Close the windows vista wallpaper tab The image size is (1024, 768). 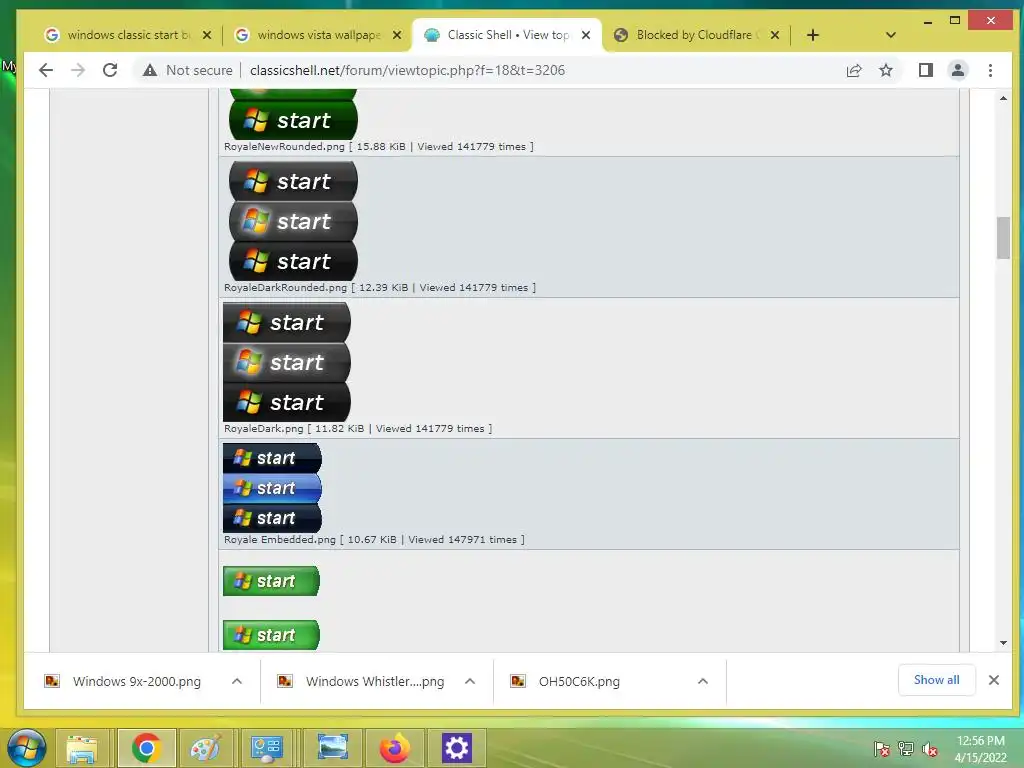click(x=396, y=35)
